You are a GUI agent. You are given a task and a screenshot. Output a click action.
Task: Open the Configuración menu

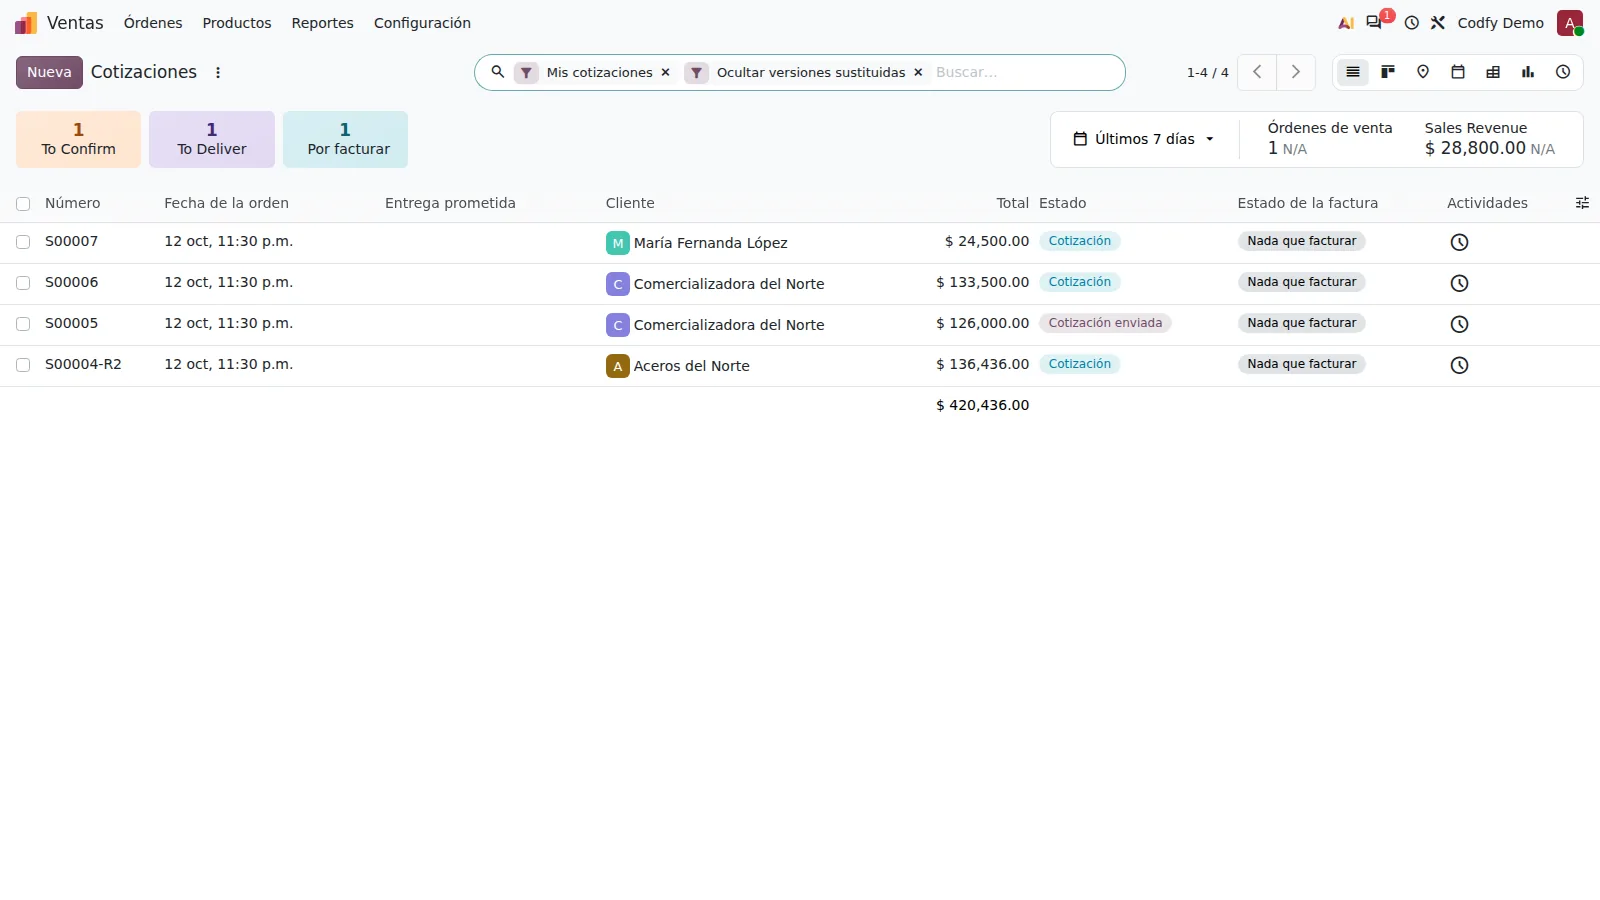point(422,23)
